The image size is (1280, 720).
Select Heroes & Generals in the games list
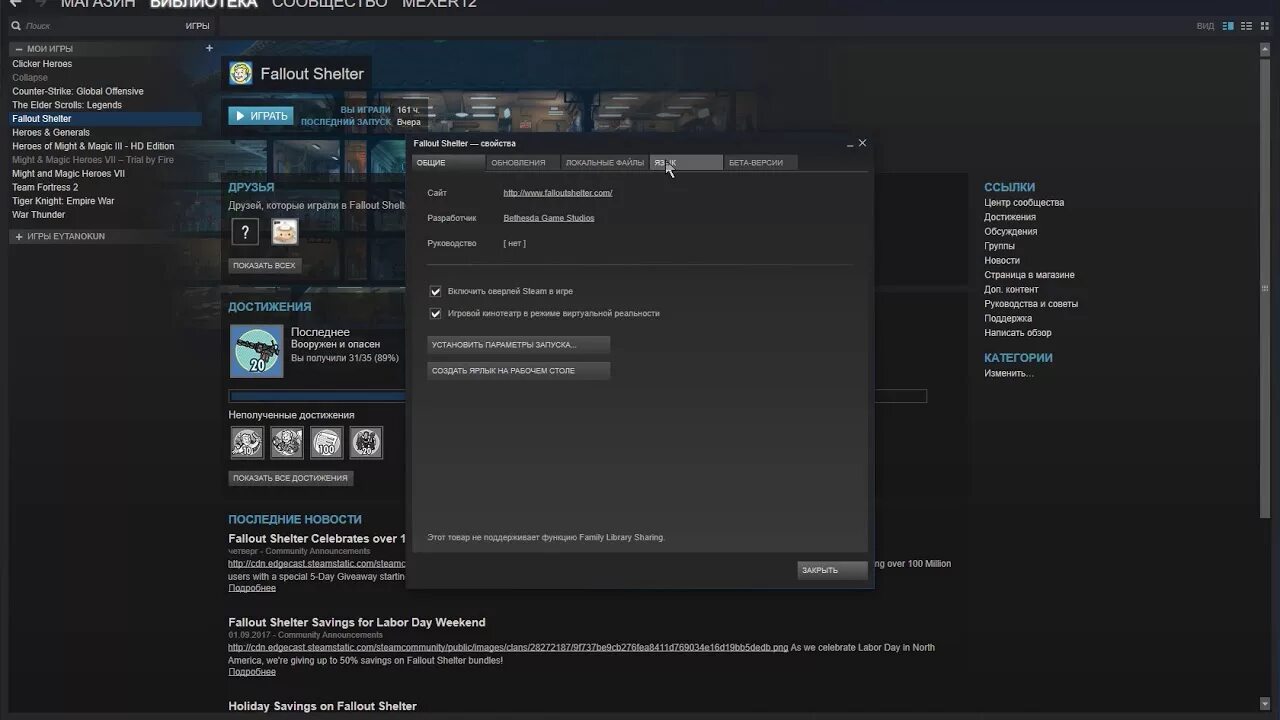(x=51, y=132)
